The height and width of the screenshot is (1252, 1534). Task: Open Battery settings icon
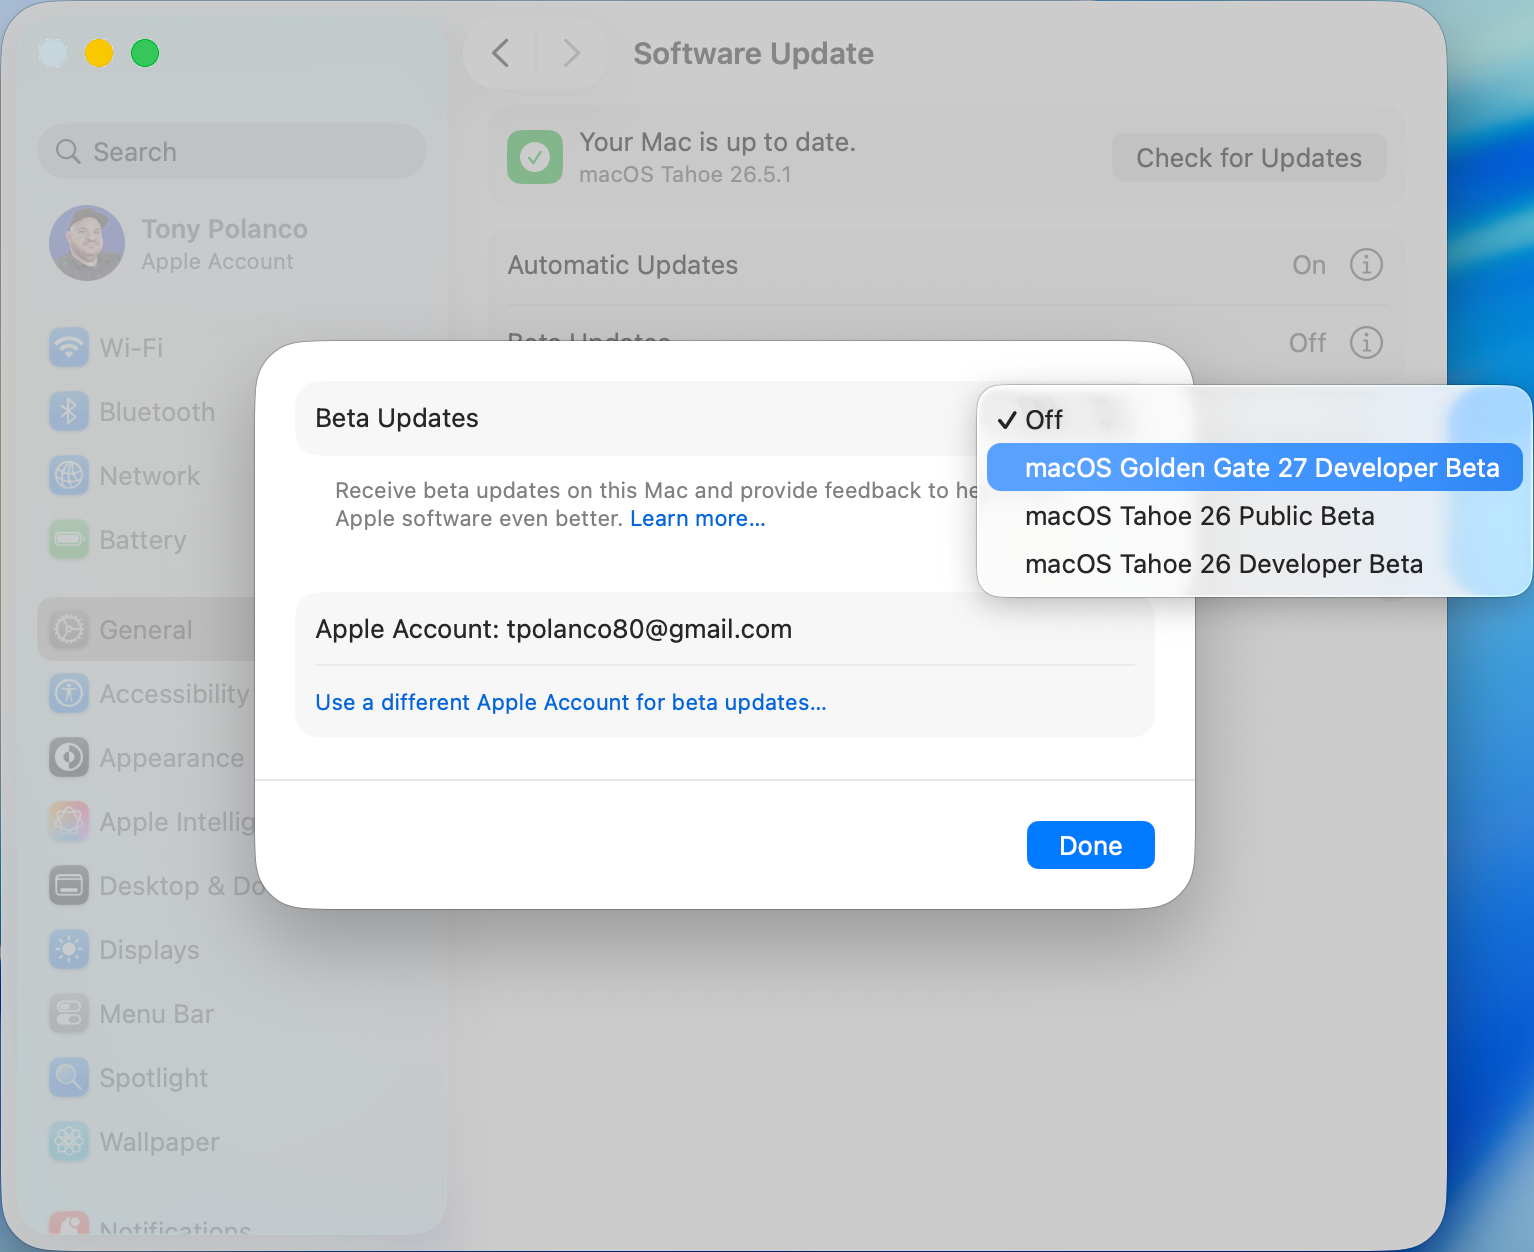(x=69, y=540)
